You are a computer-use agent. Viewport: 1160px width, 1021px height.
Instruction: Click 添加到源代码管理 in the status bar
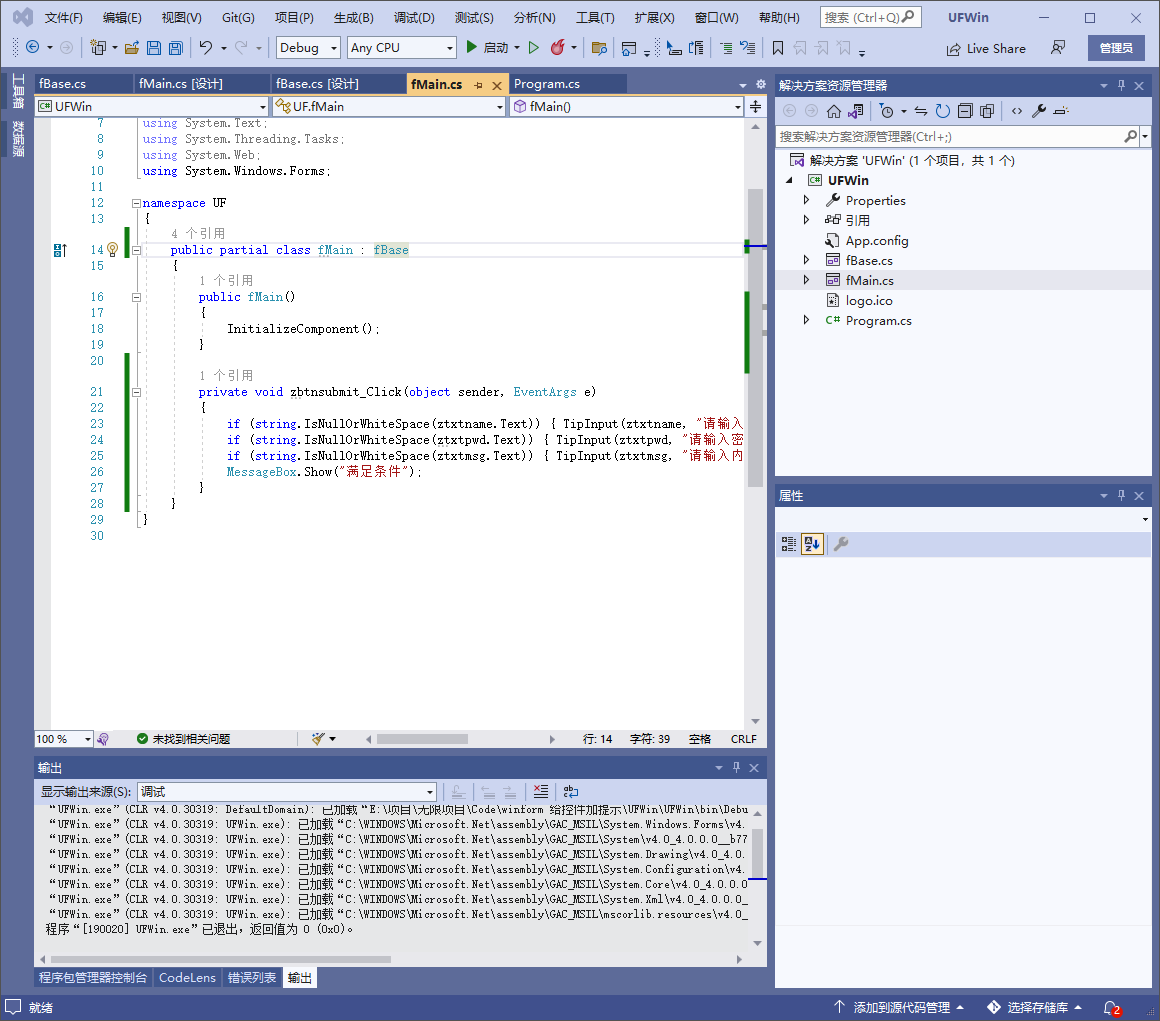pos(899,1008)
